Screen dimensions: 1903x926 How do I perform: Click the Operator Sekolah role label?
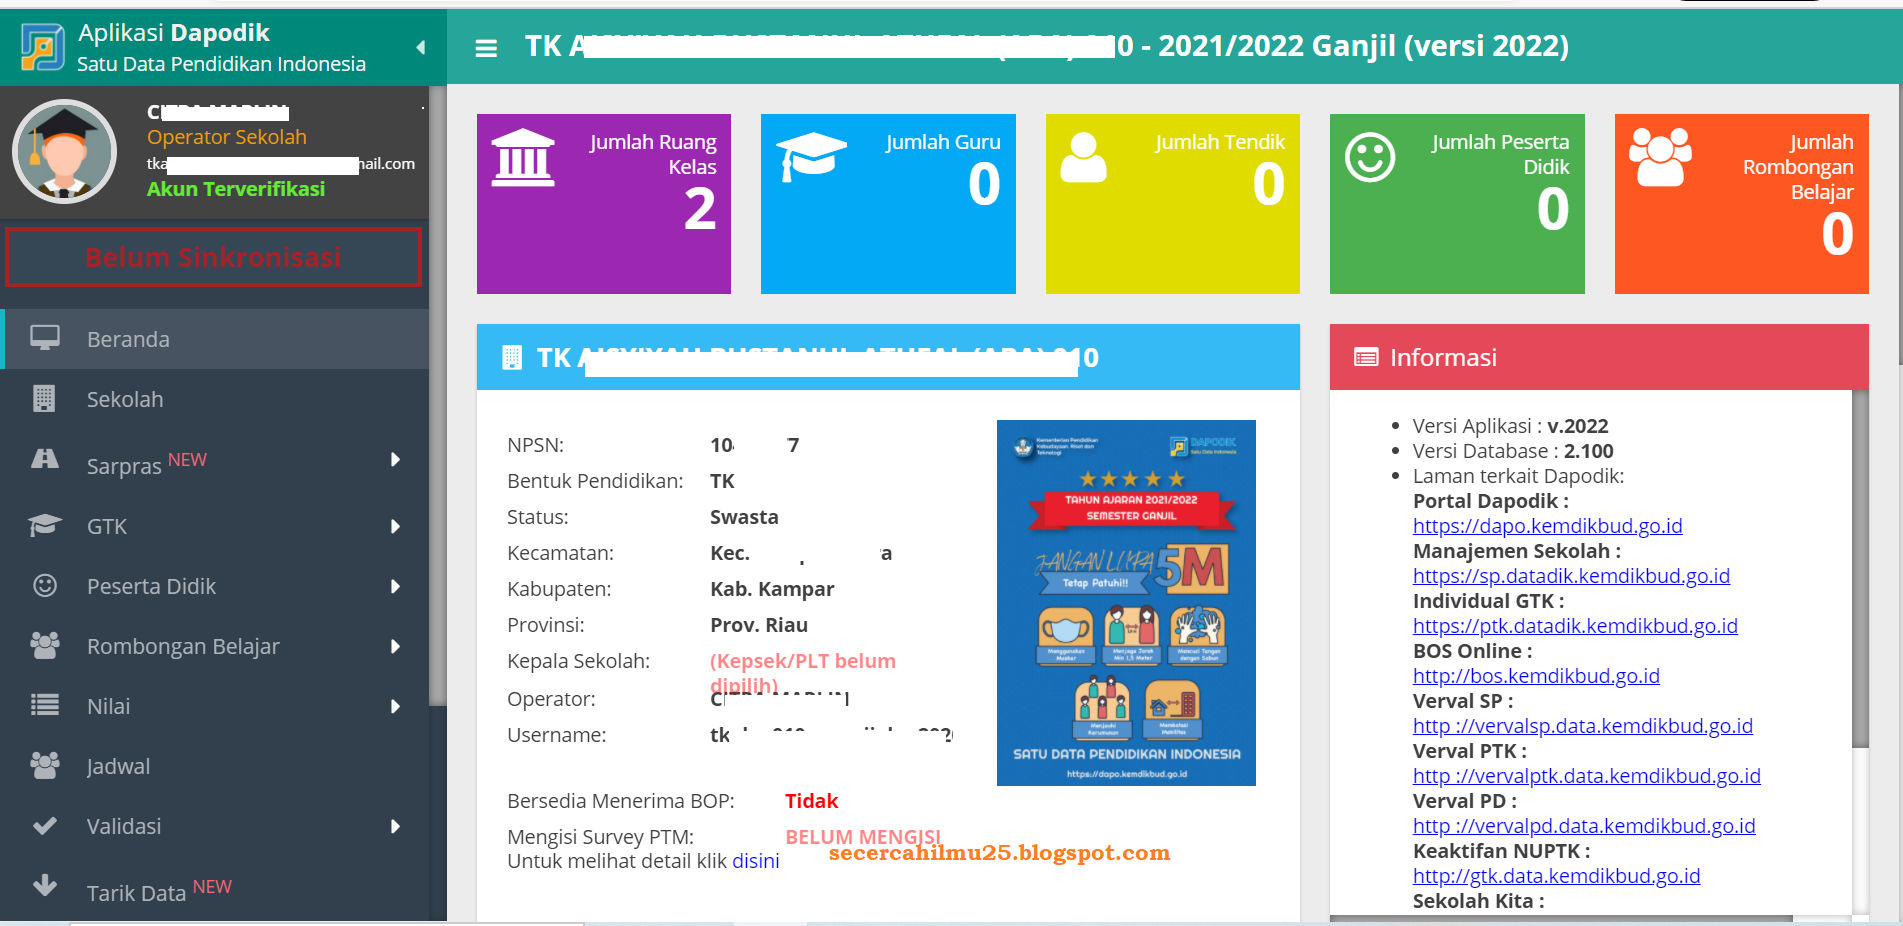[x=227, y=137]
